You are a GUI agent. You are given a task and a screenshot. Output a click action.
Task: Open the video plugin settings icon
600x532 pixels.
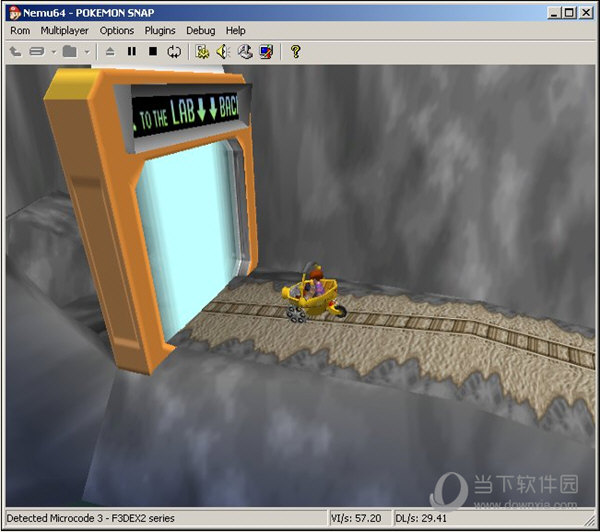click(202, 51)
